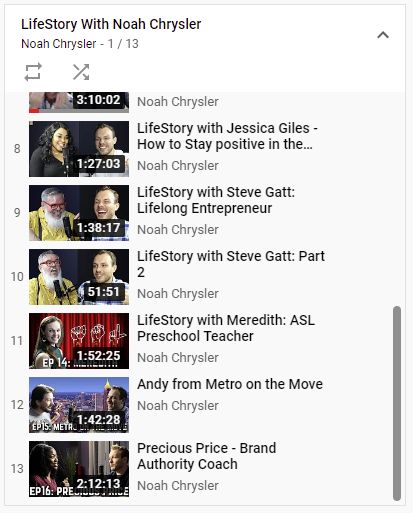Play the Meredith ASL Preschool Teacher thumbnail

(x=79, y=341)
